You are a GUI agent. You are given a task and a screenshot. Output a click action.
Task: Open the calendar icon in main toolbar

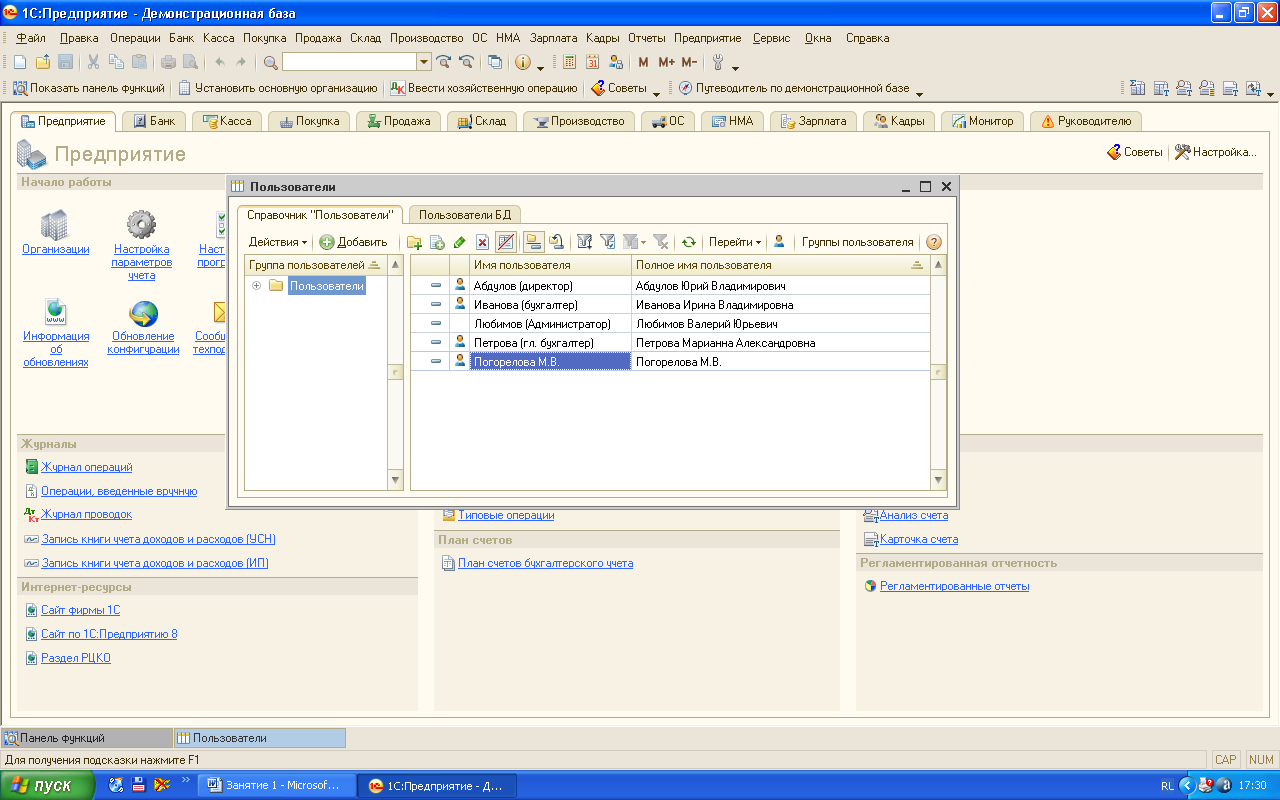tap(592, 62)
